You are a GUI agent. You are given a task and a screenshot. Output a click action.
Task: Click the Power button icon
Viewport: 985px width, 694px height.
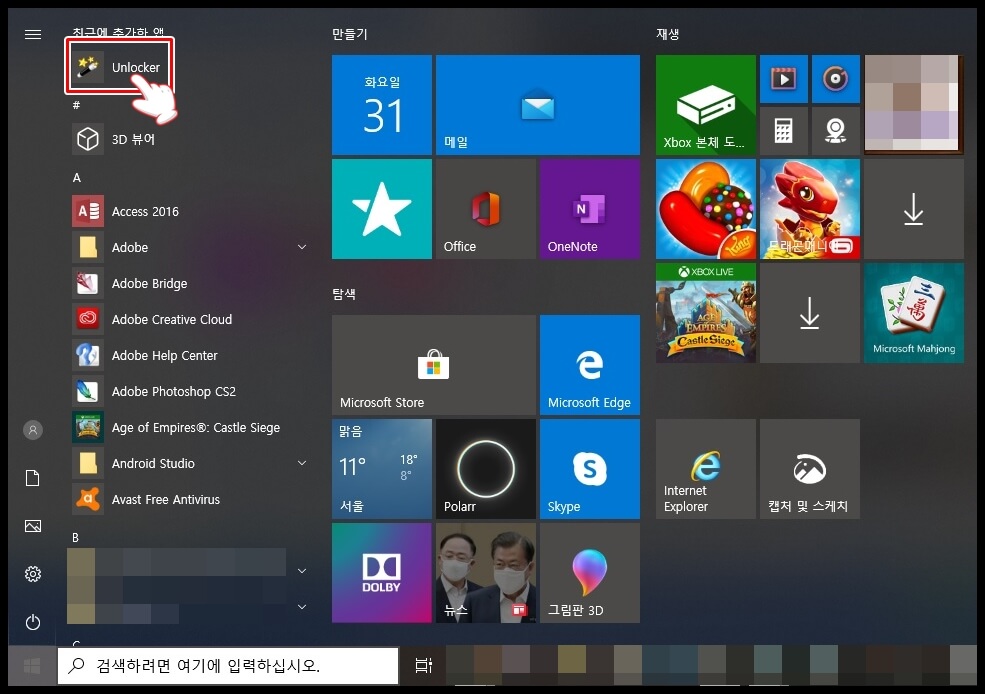tap(33, 622)
